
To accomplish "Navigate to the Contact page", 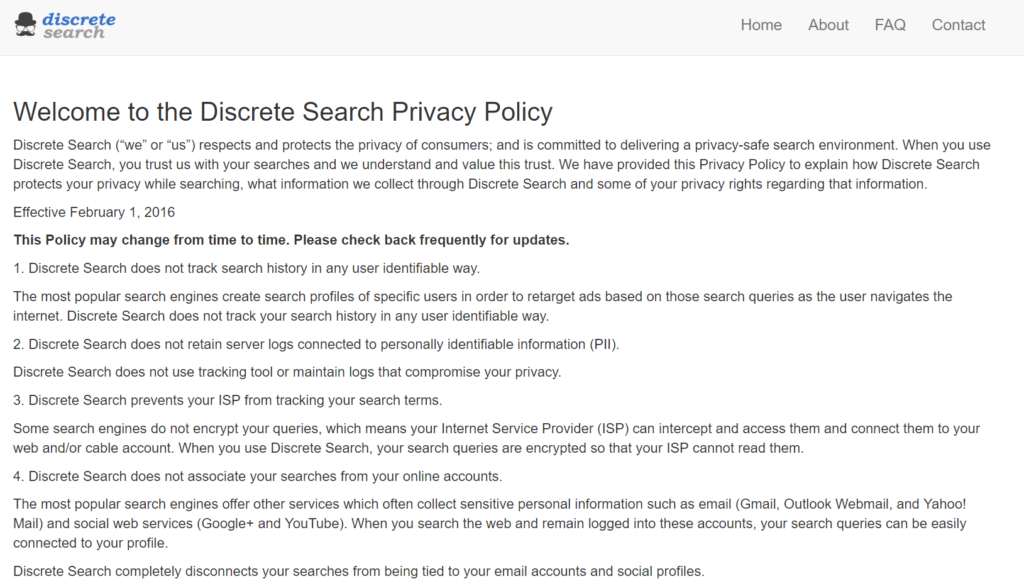I will (x=958, y=25).
